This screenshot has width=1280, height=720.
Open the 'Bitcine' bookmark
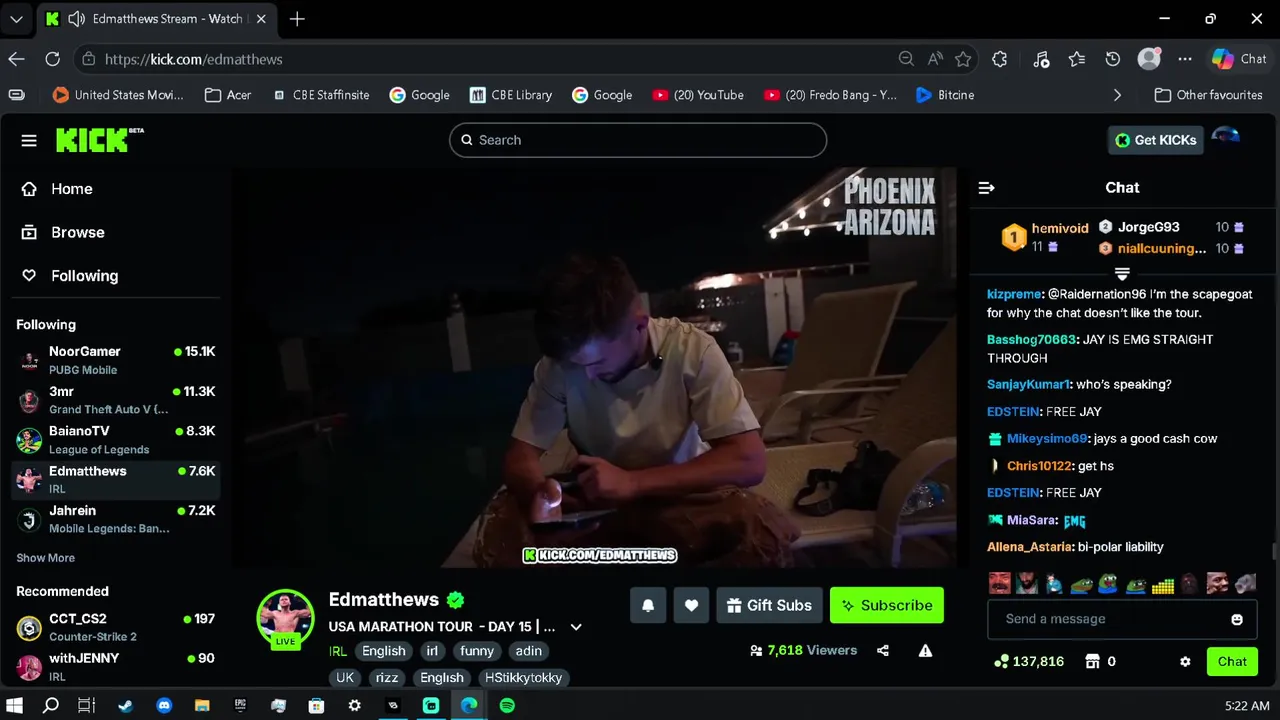click(x=945, y=95)
